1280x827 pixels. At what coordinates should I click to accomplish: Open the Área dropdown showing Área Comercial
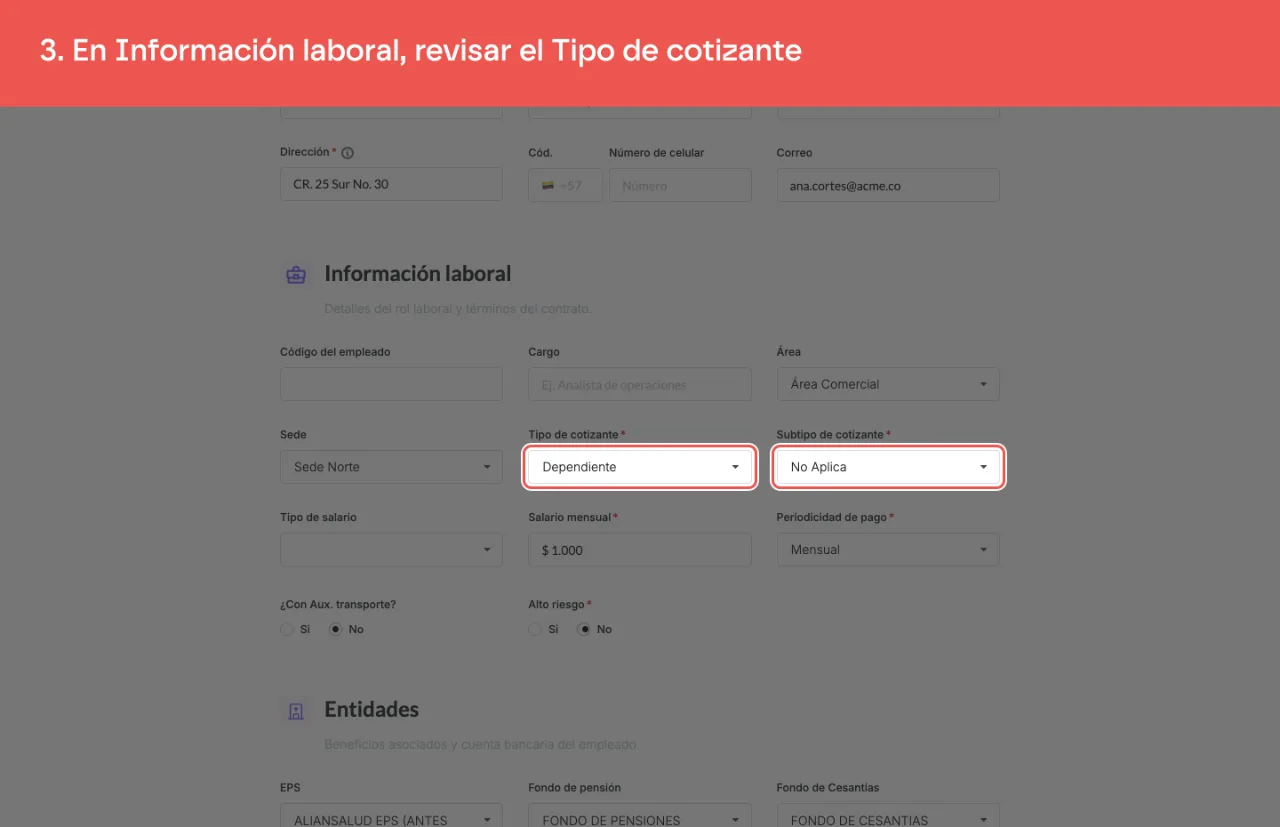coord(888,384)
